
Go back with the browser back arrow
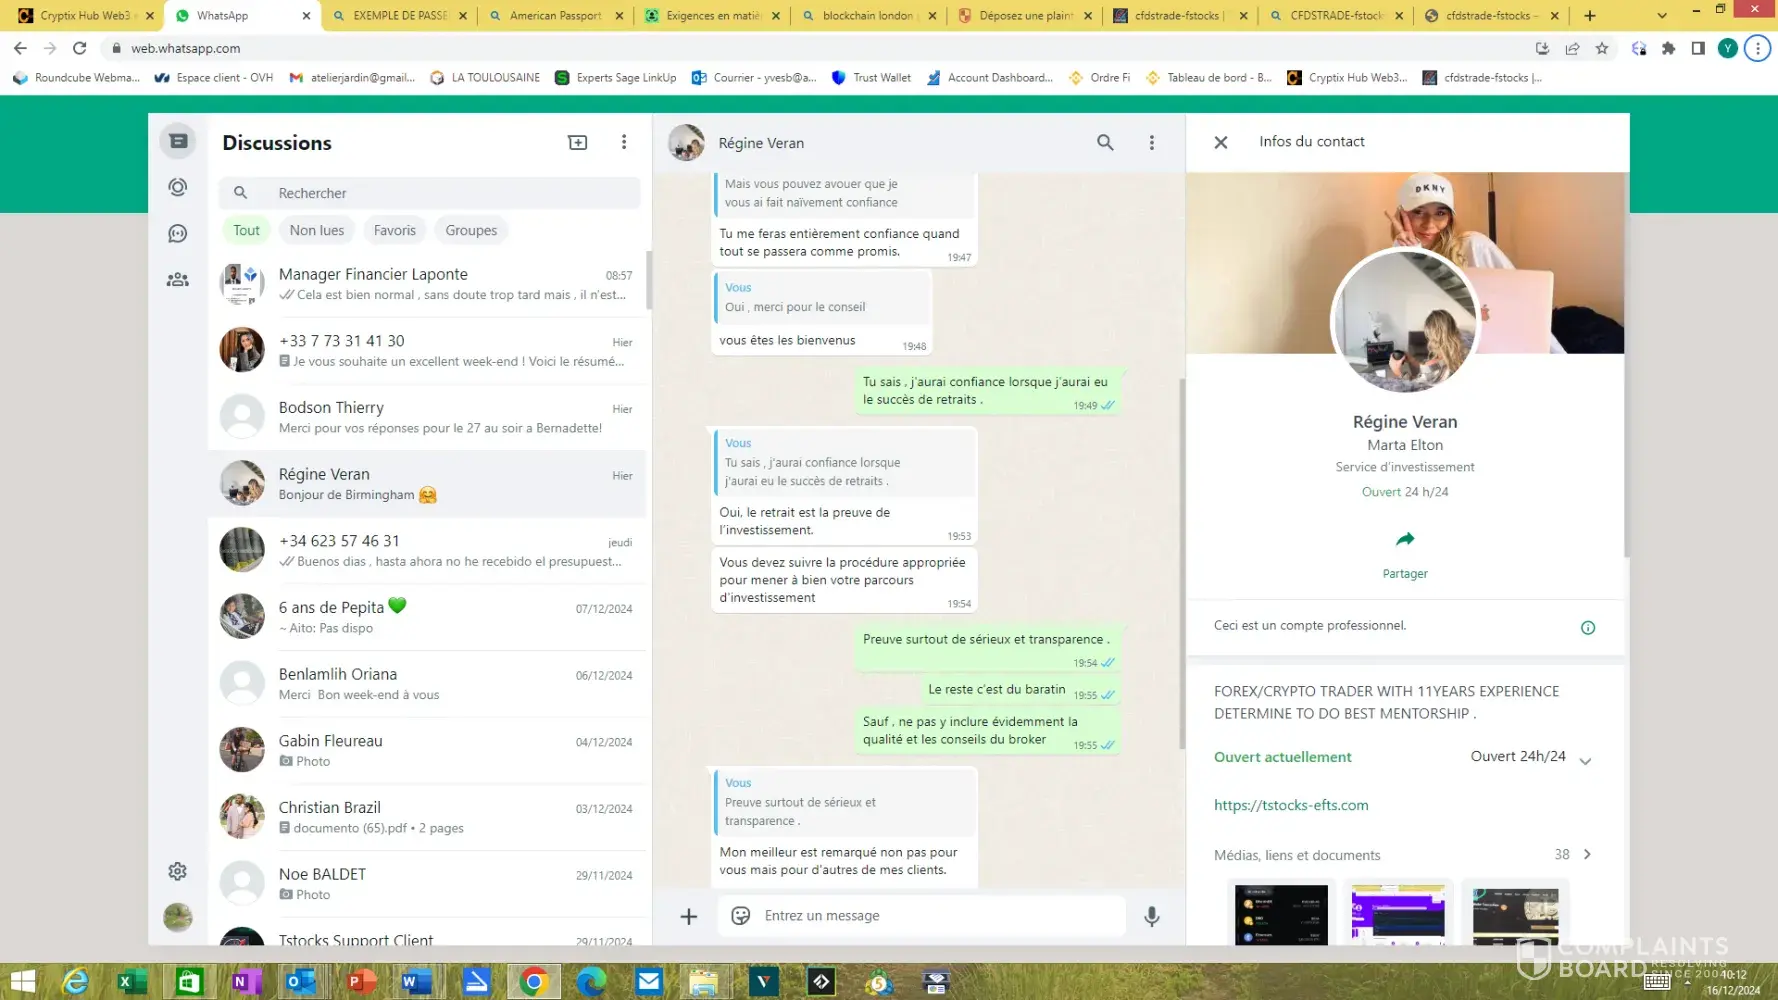pyautogui.click(x=20, y=48)
